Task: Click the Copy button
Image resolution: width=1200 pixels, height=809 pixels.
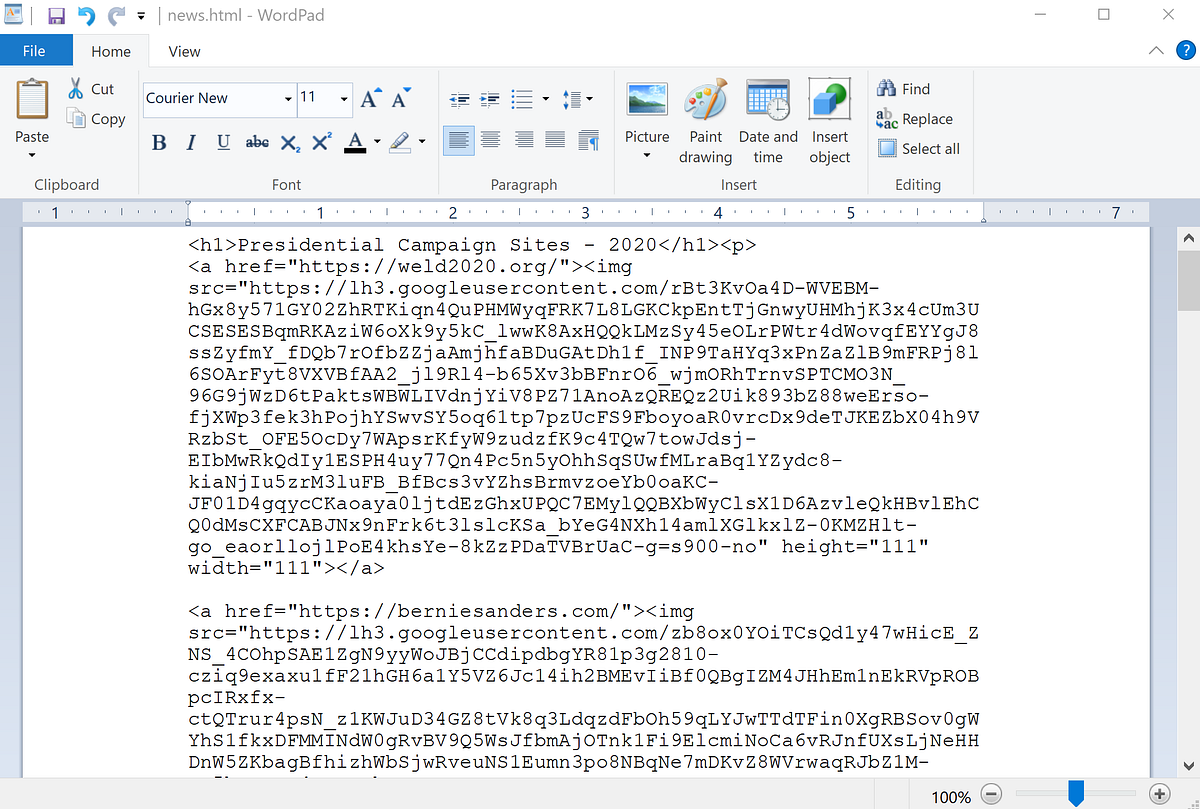Action: [96, 118]
